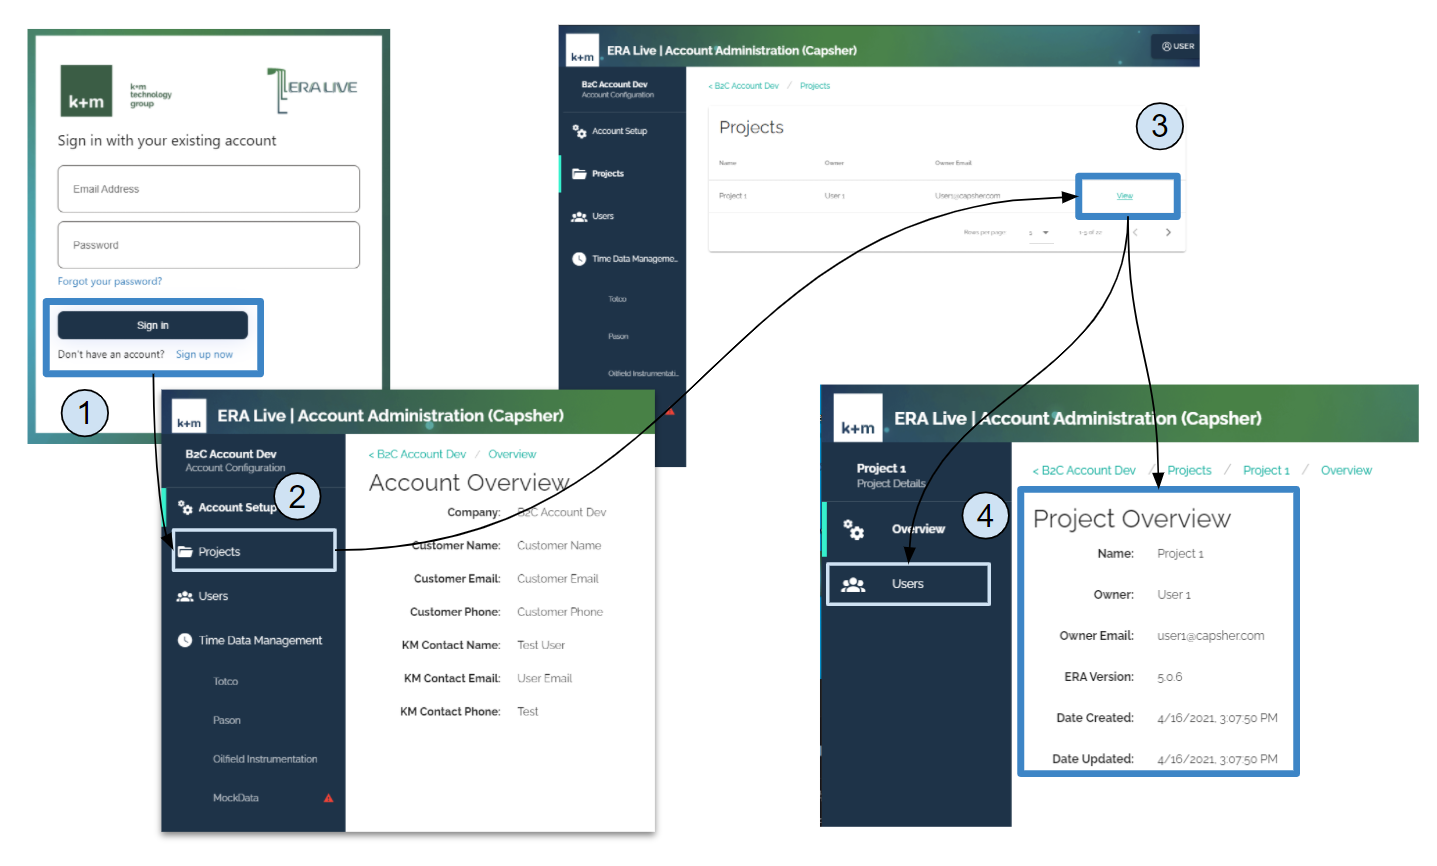Click Projects breadcrumb in Project Overview window
The width and height of the screenshot is (1437, 866).
click(x=1189, y=471)
